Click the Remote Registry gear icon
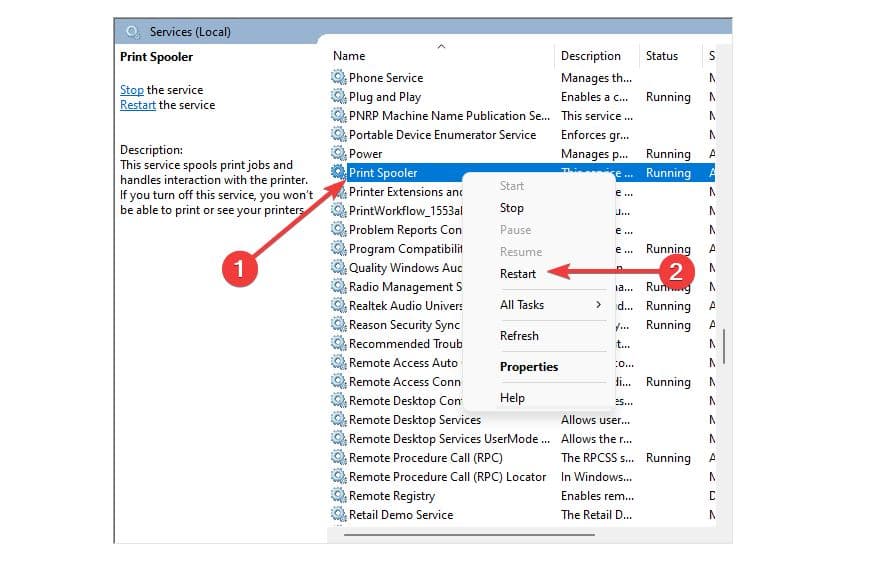Image resolution: width=877 pixels, height=566 pixels. click(338, 496)
